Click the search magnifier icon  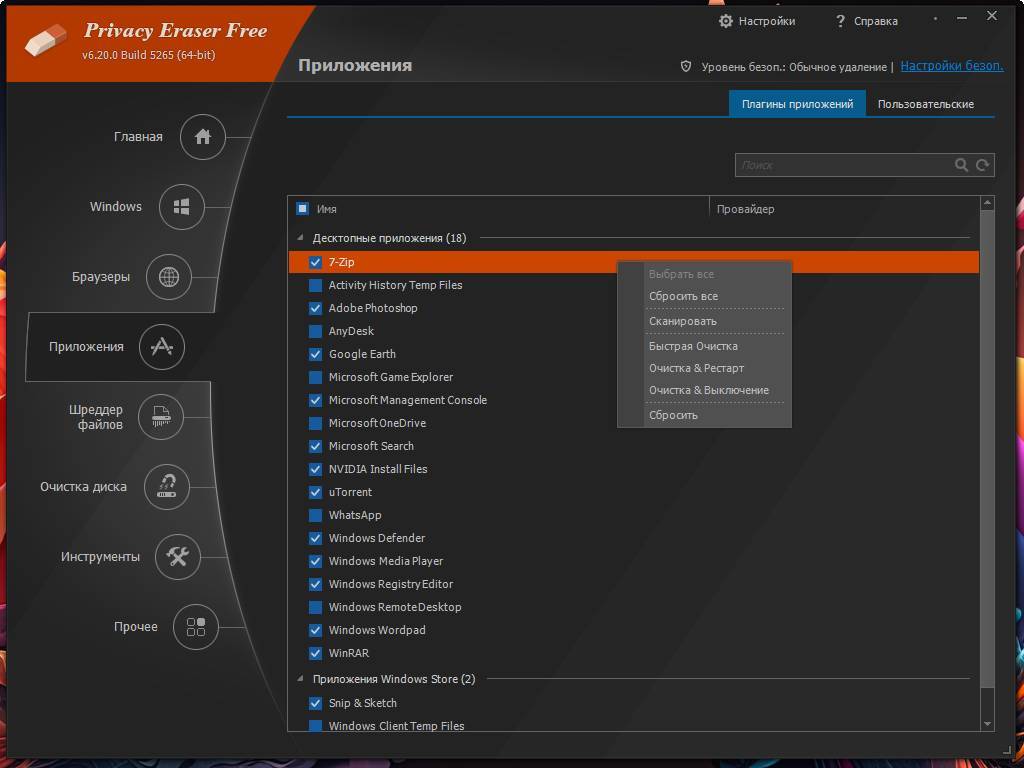[961, 165]
